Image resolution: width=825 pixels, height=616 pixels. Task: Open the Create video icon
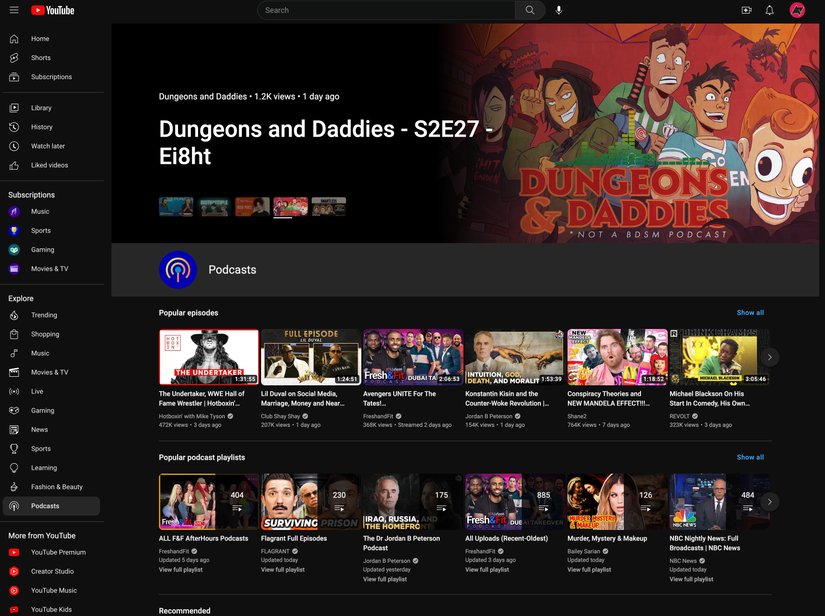click(746, 10)
